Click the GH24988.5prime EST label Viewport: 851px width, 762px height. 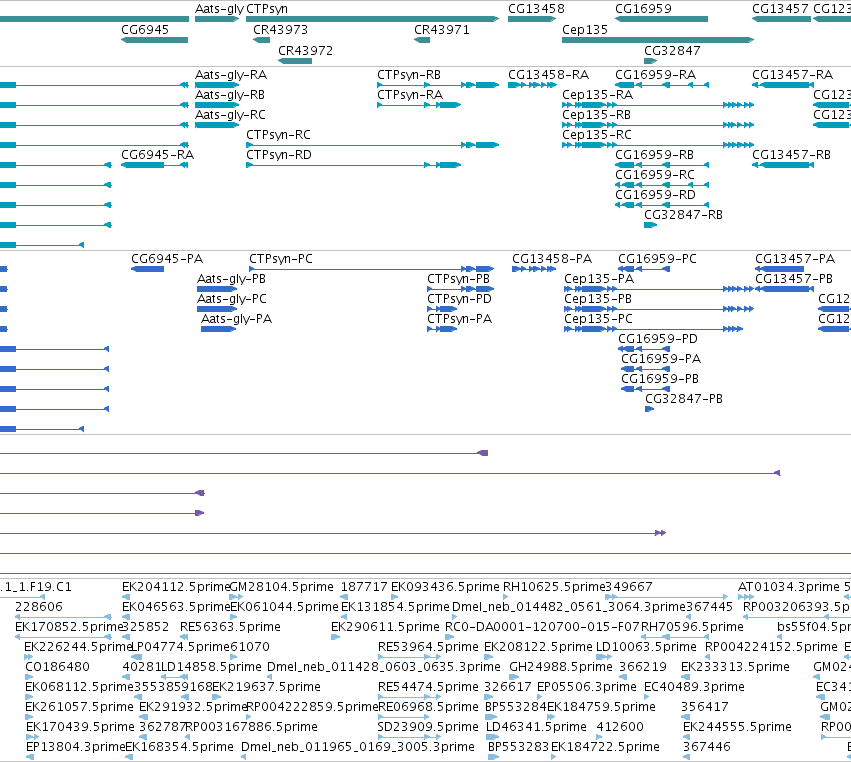[x=561, y=666]
